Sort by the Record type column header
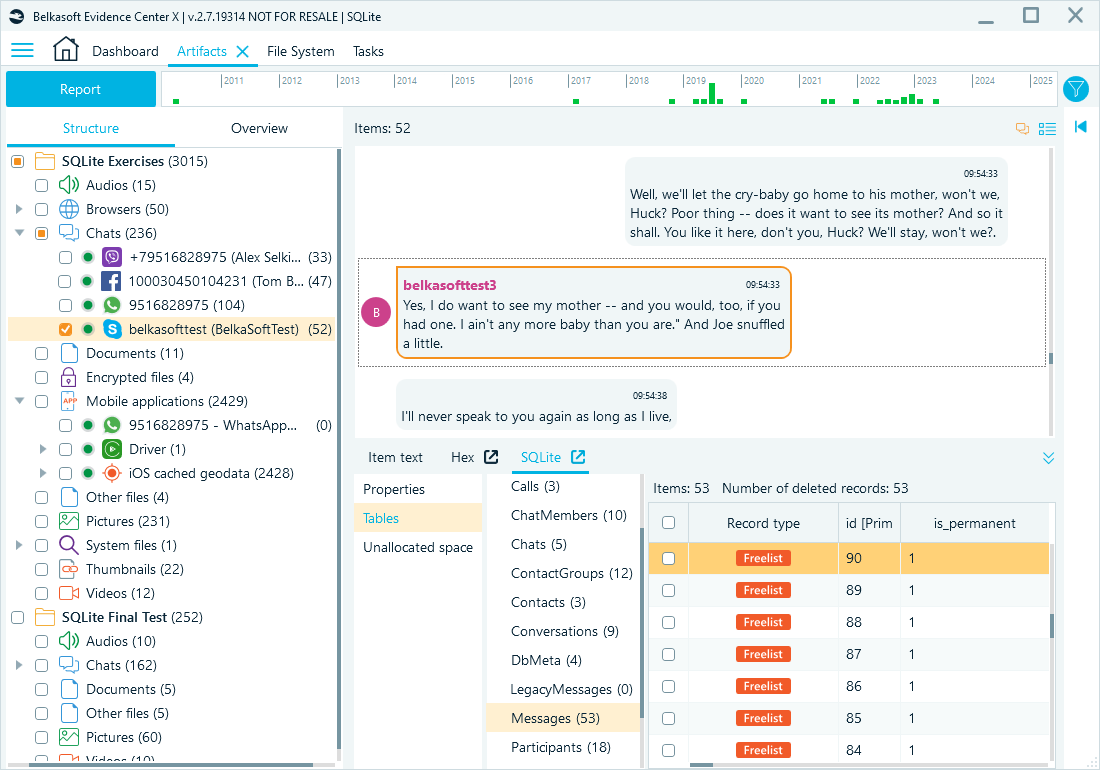 (763, 523)
